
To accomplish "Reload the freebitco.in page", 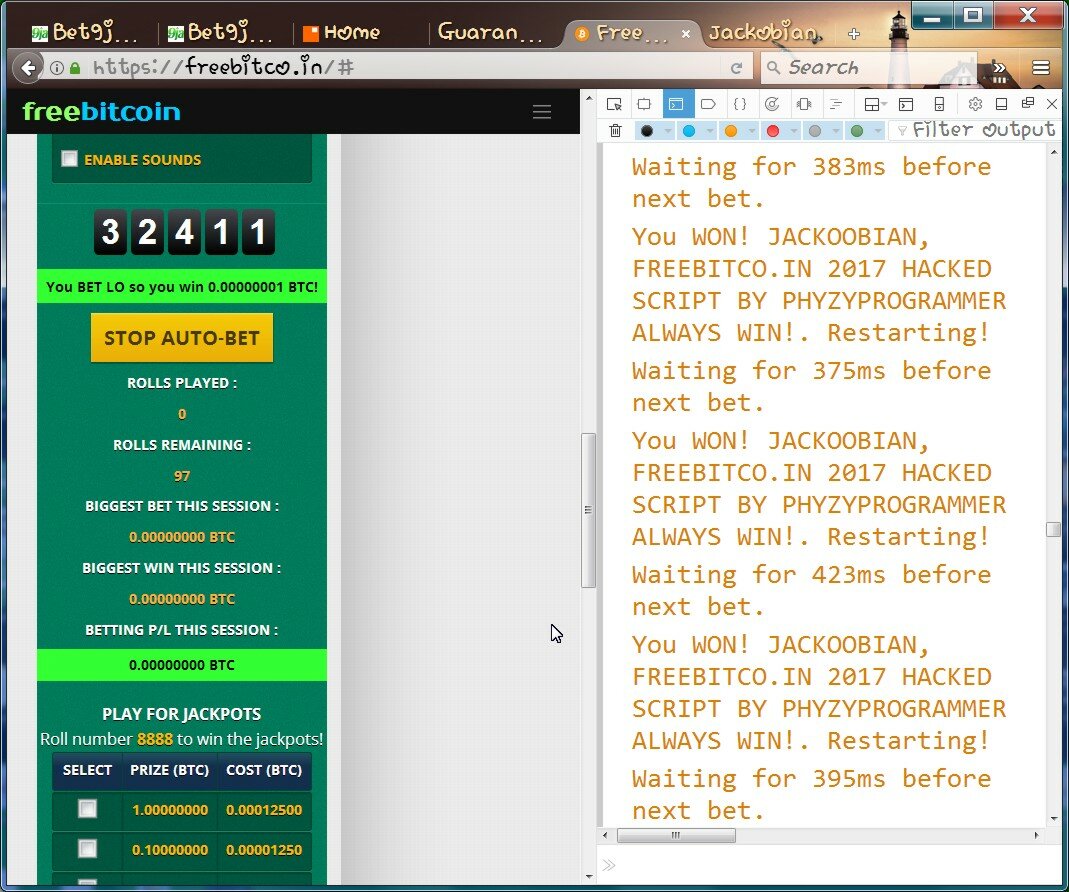I will 736,68.
